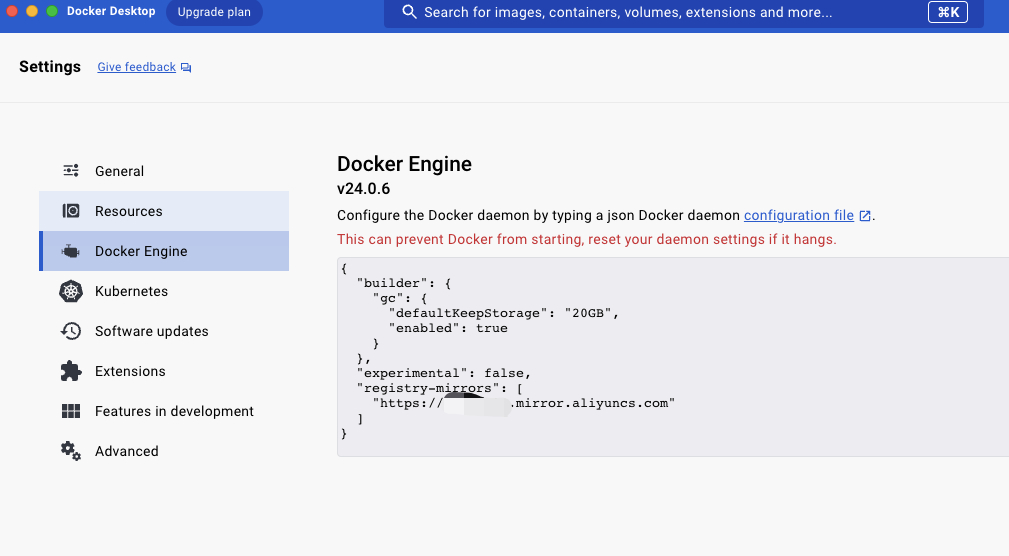The image size is (1009, 556).
Task: Click the "registry-mirrors" line
Action: [x=440, y=388]
